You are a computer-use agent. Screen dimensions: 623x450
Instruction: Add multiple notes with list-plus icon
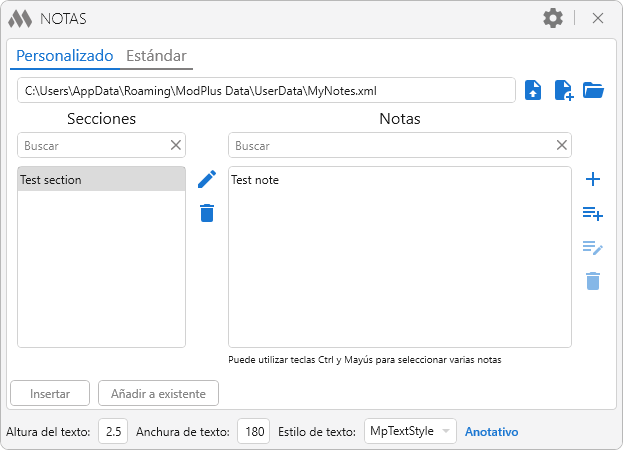point(593,213)
